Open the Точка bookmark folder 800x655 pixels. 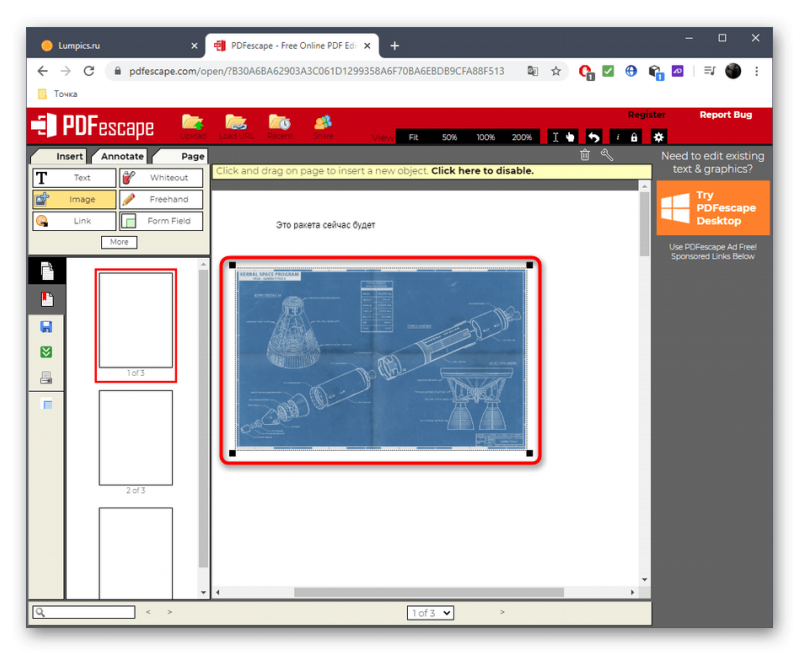pos(58,94)
